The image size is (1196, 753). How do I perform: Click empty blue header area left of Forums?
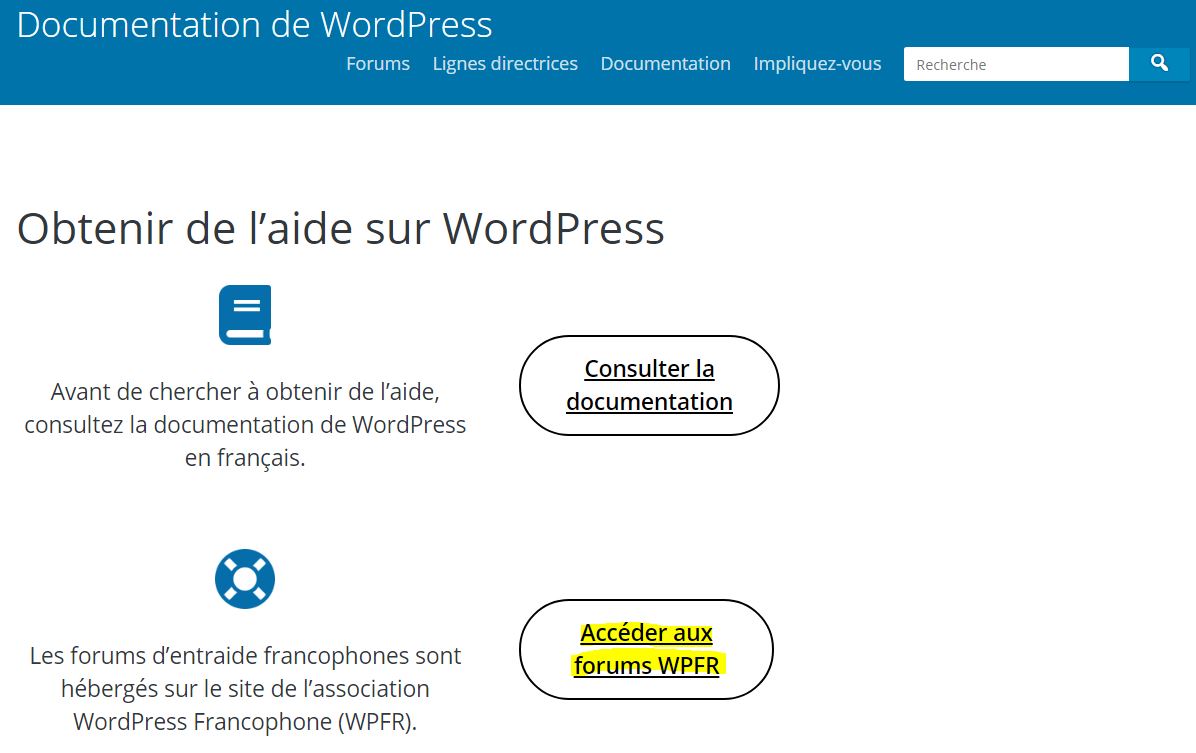pyautogui.click(x=170, y=70)
